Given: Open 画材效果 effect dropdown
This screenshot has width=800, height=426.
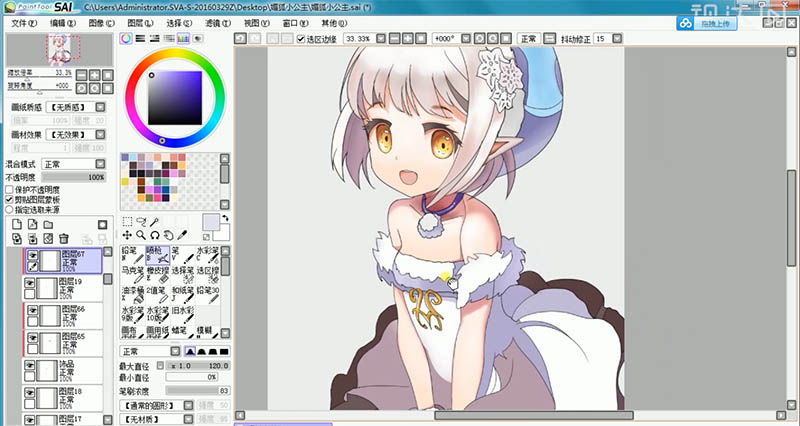Looking at the screenshot, I should coord(101,135).
